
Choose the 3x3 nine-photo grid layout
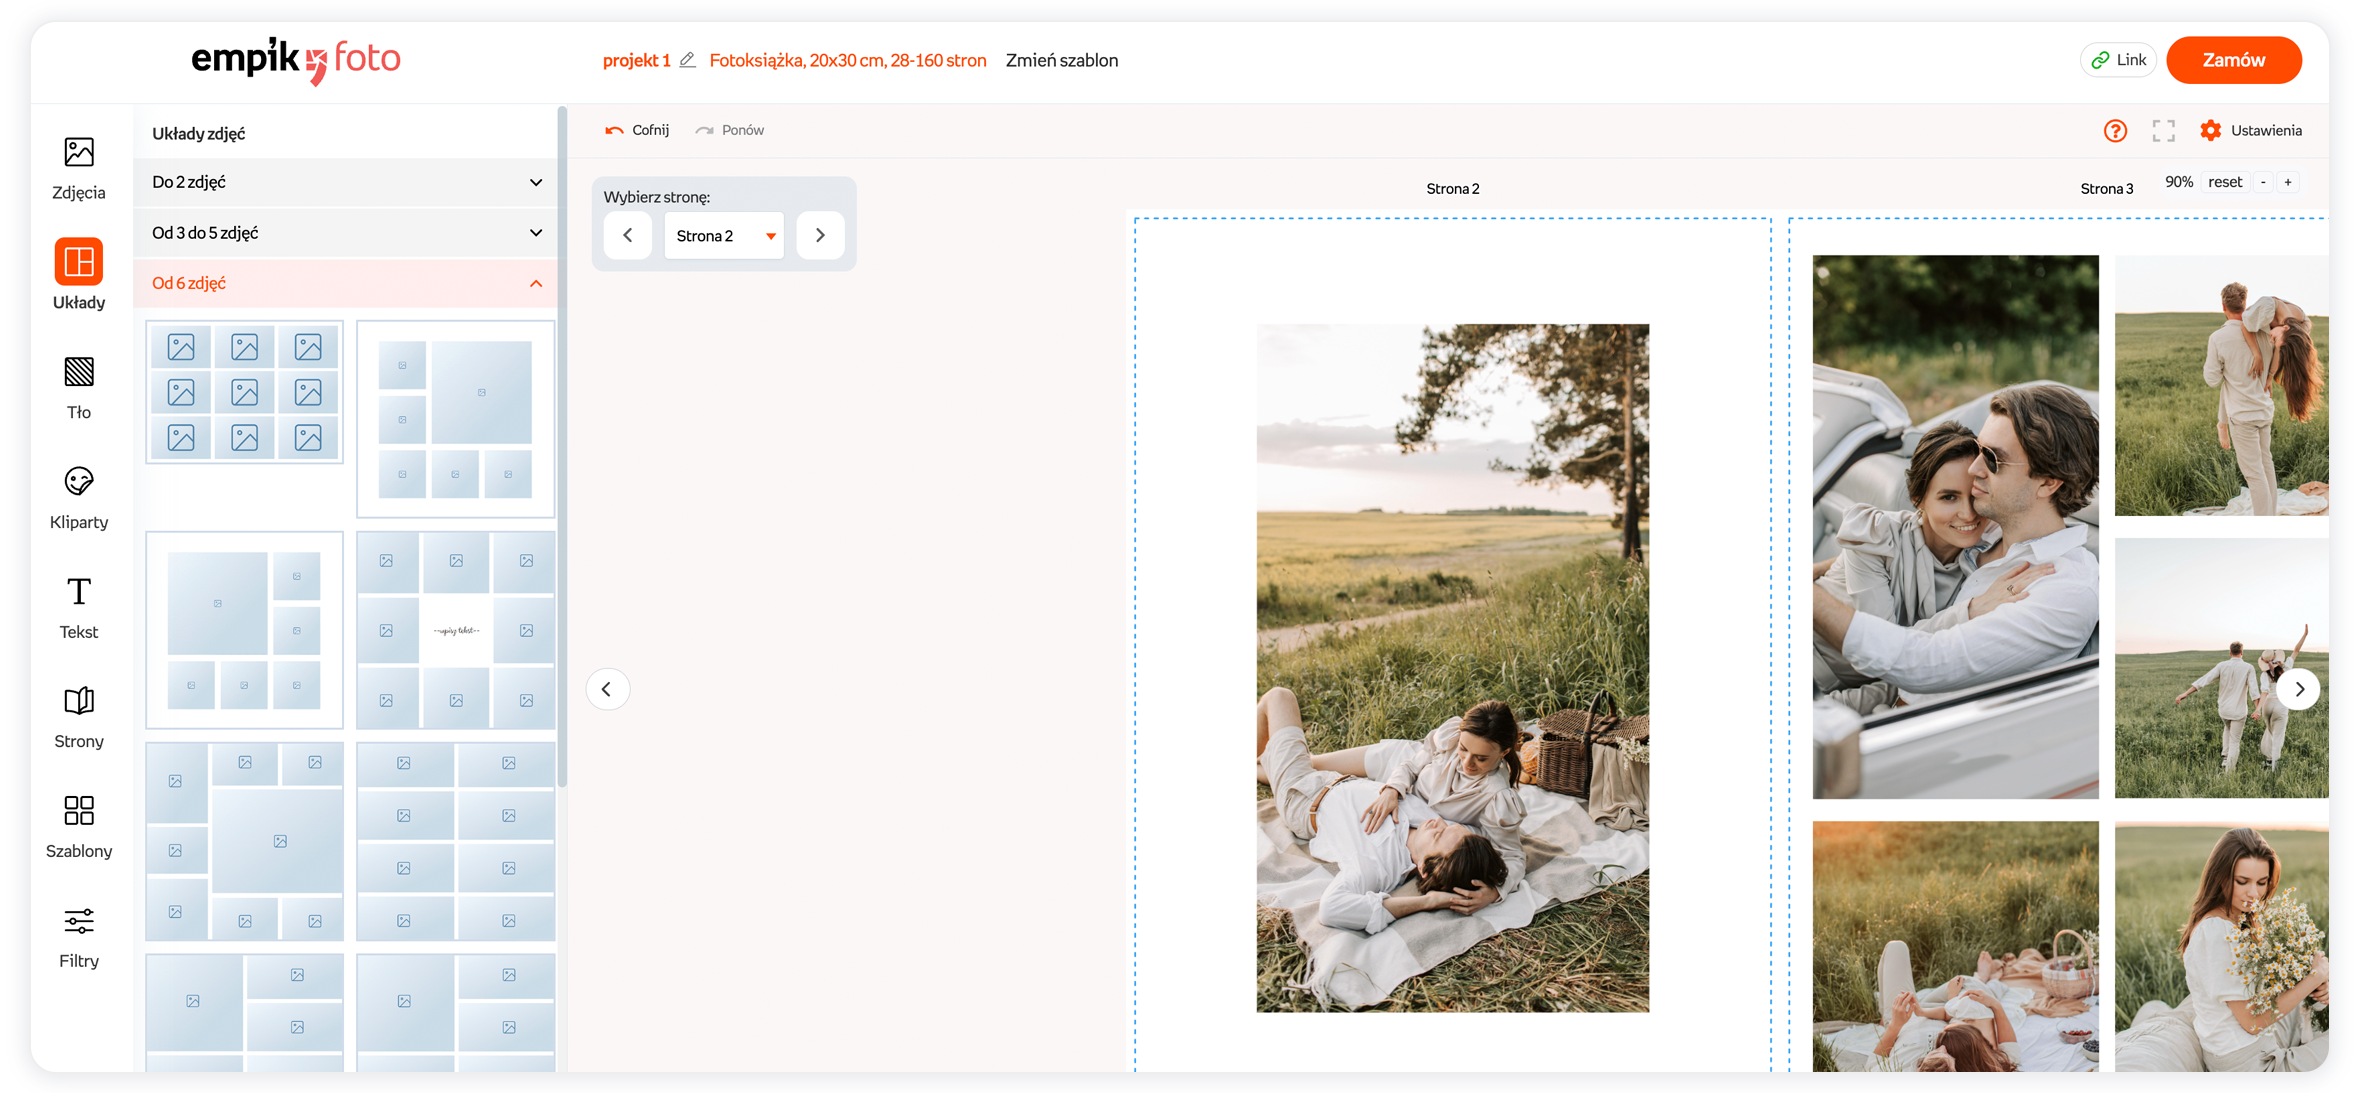pos(244,392)
